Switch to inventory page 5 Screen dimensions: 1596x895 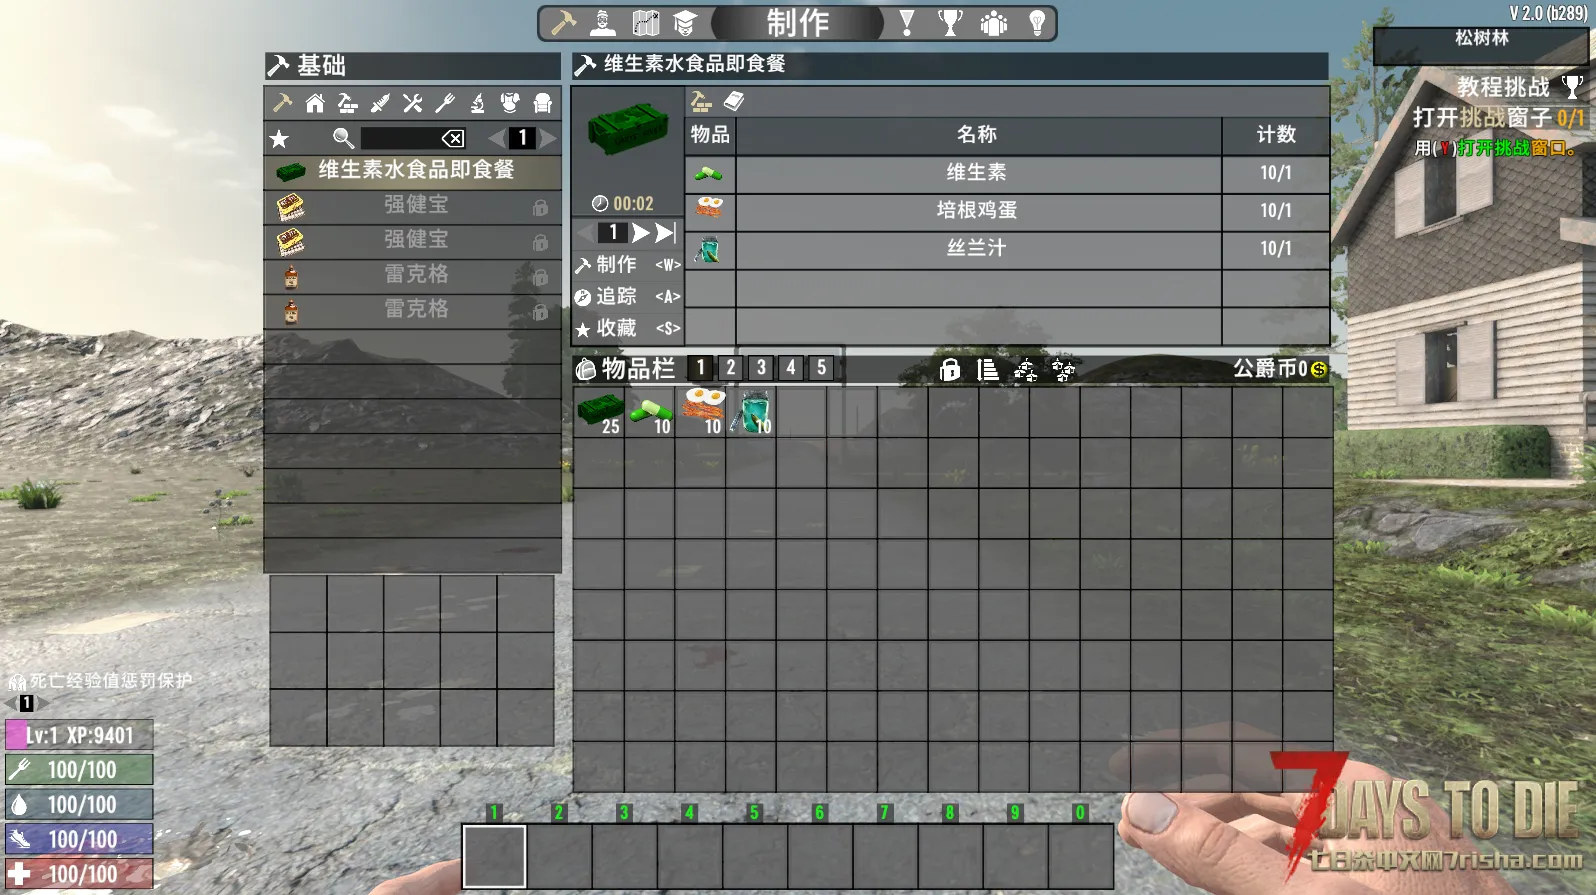(x=822, y=368)
